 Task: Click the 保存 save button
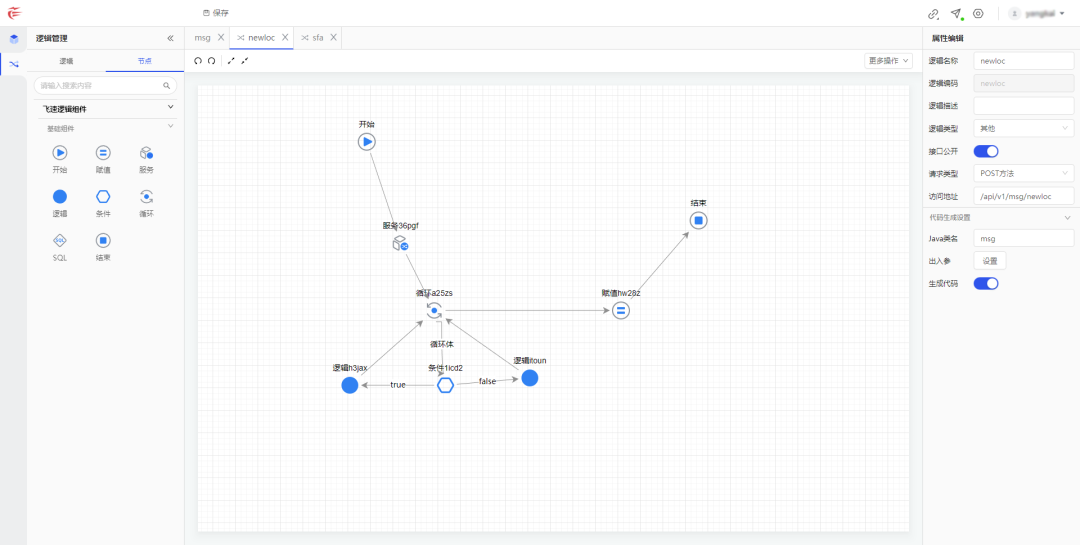click(x=216, y=13)
